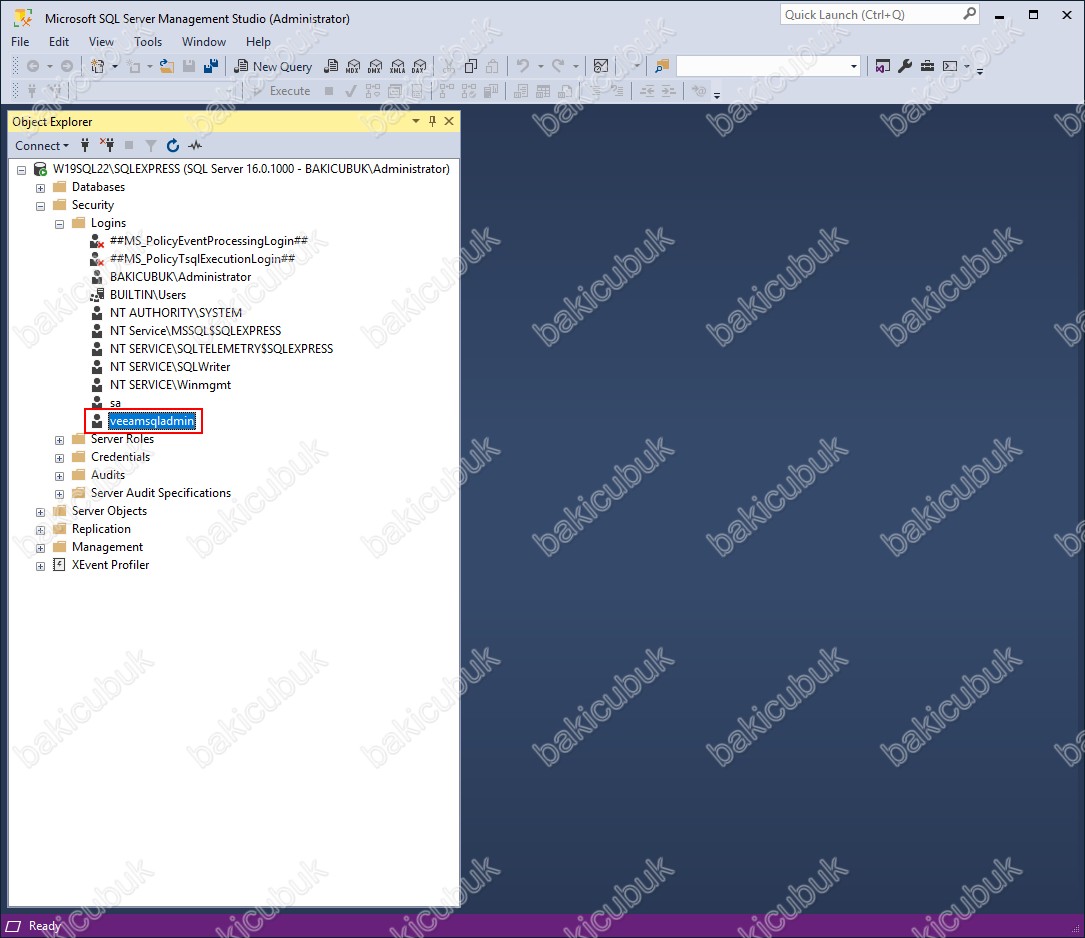Viewport: 1085px width, 938px height.
Task: Select the NT AUTHORITY\SYSTEM login
Action: tap(176, 313)
